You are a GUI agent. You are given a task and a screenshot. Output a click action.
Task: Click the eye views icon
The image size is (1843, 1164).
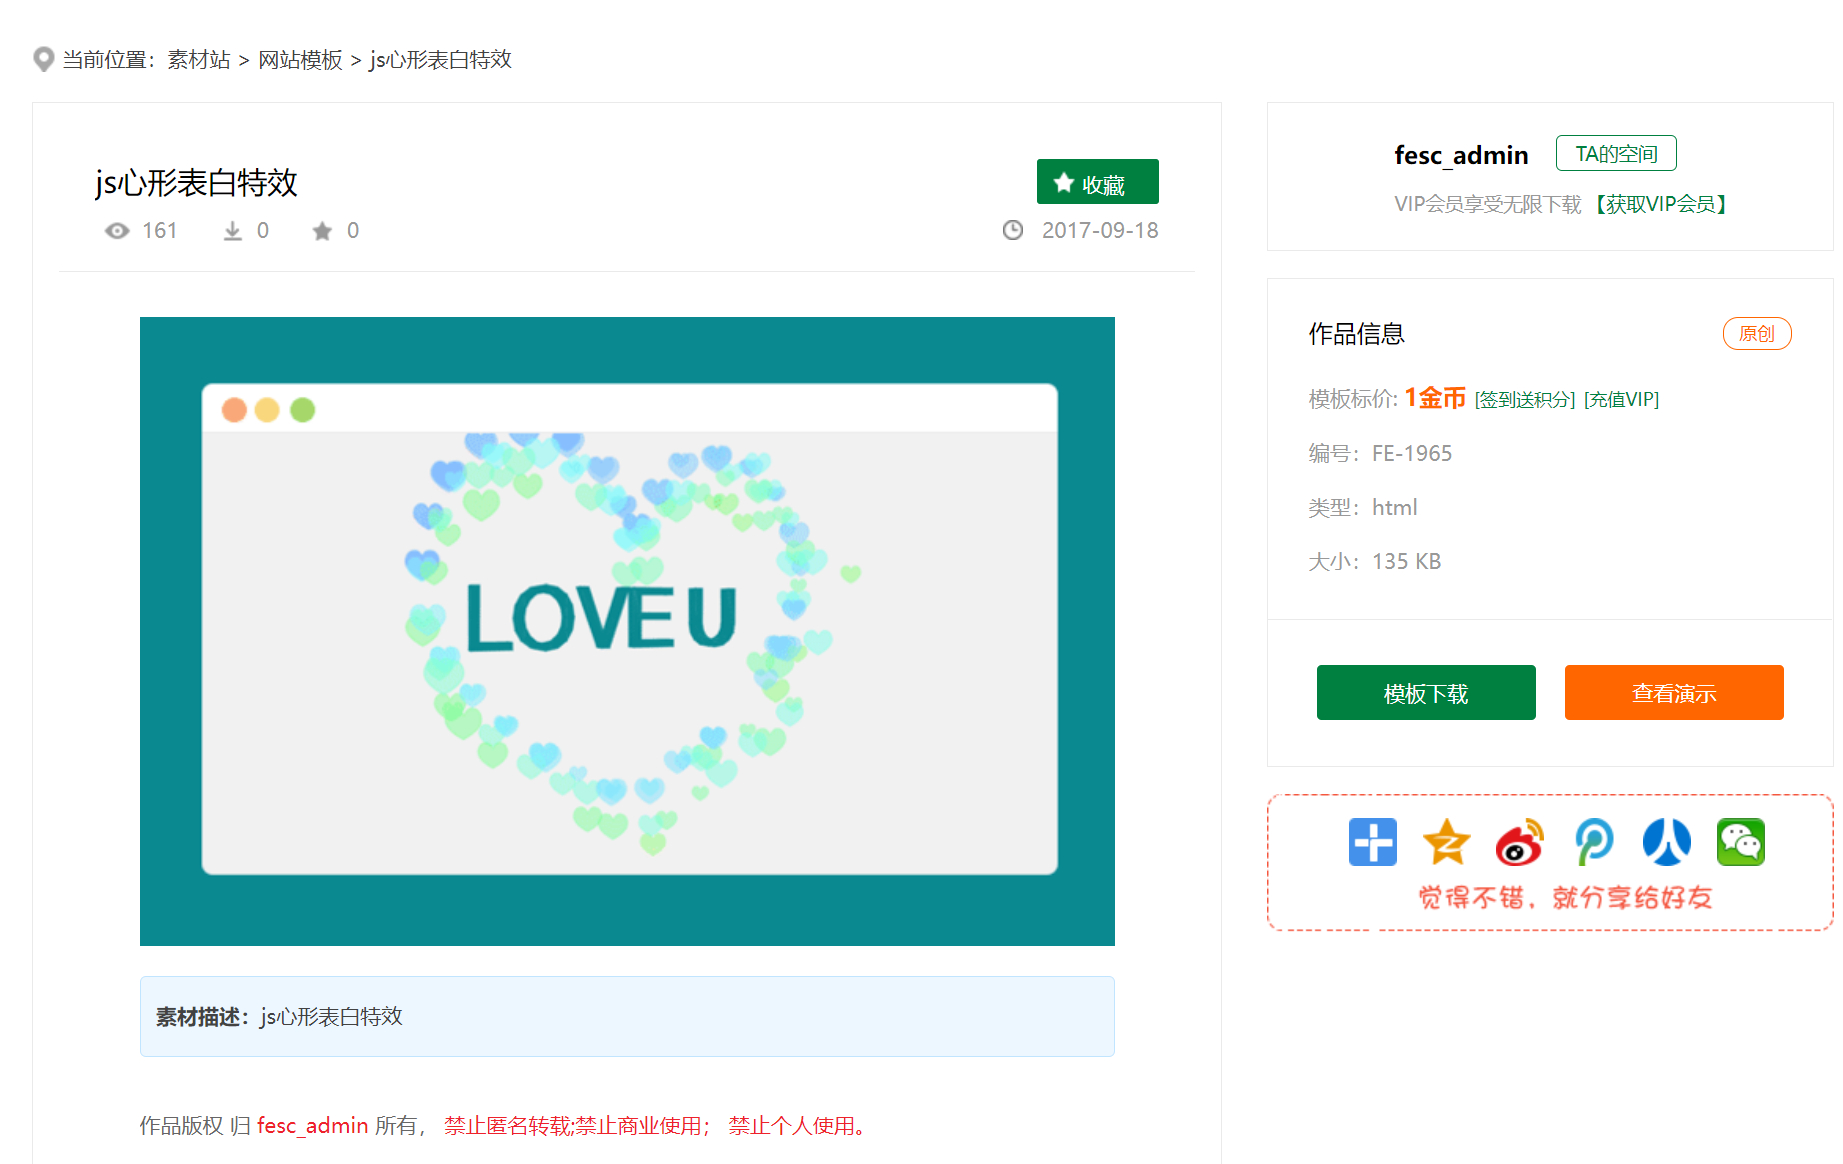pos(117,231)
